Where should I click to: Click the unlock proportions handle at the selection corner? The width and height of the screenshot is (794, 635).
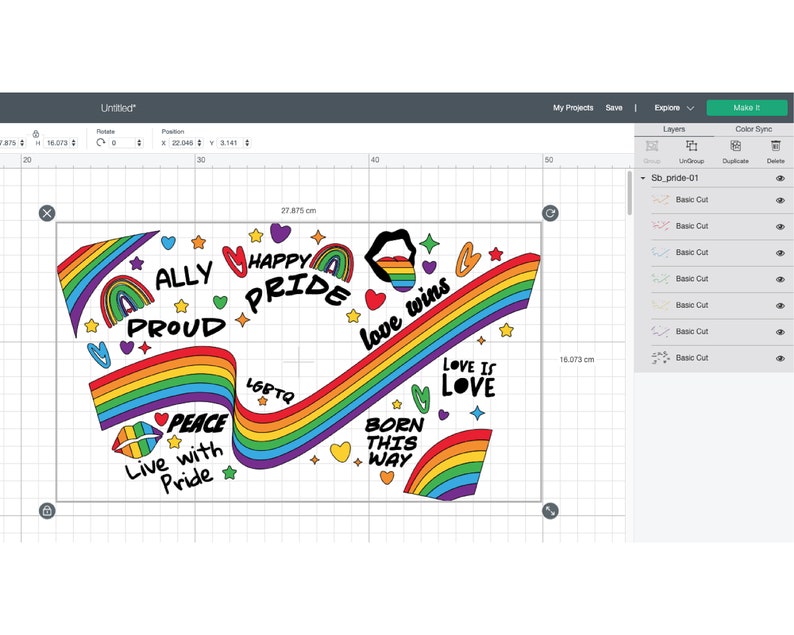coord(47,510)
